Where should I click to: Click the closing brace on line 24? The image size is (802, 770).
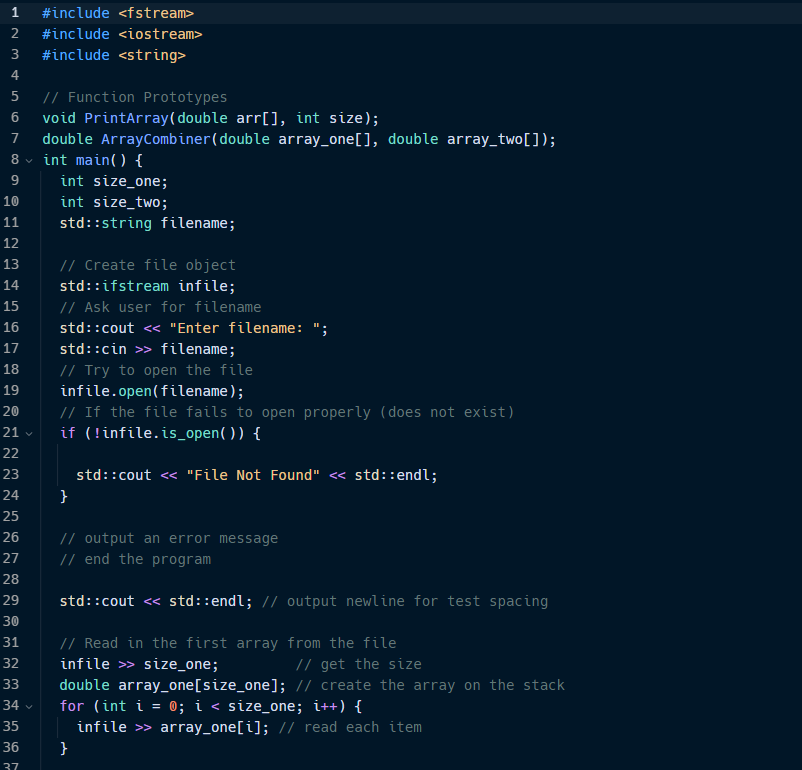[64, 496]
